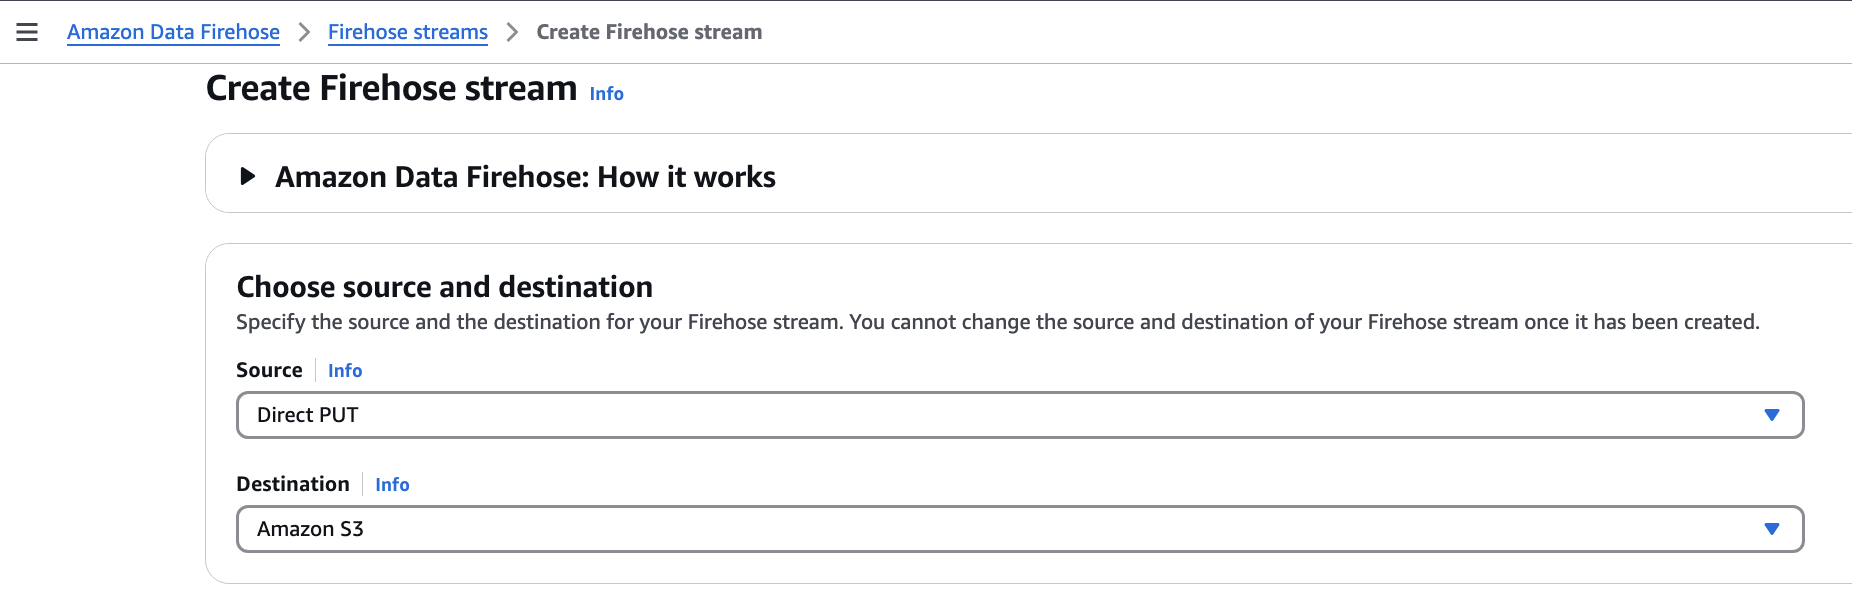Open the Info link next to Destination
Screen dimensions: 1852x598
(x=392, y=484)
